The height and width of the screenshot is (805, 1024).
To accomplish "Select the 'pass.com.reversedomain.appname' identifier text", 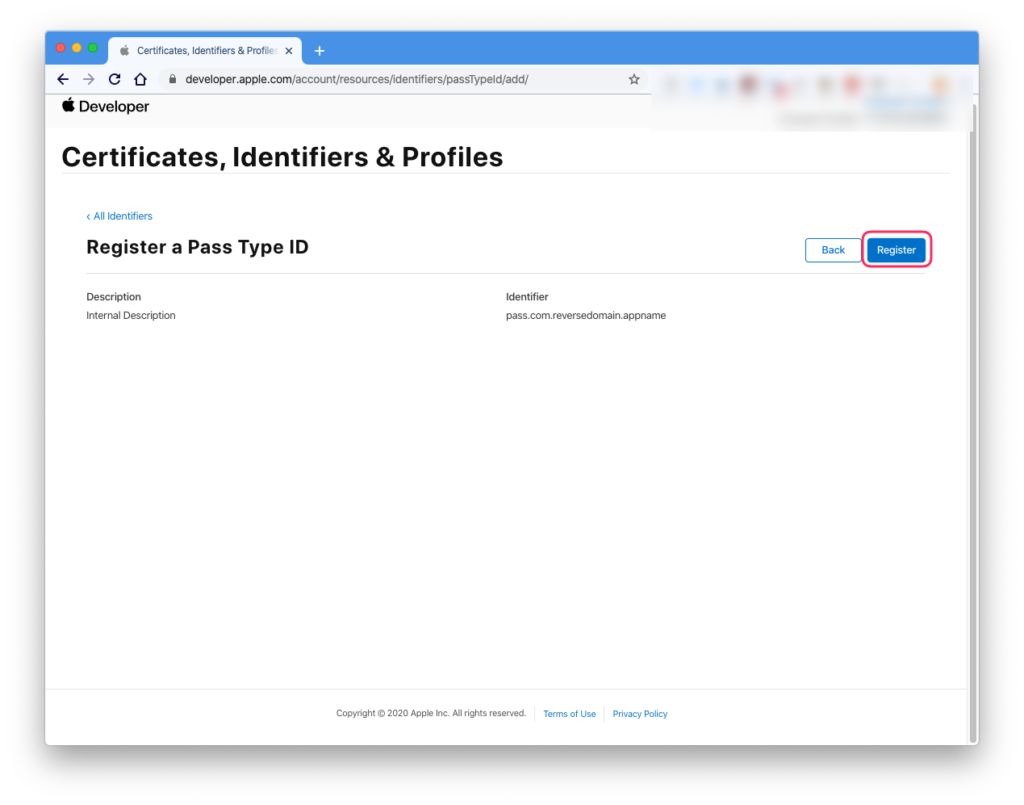I will click(x=586, y=315).
